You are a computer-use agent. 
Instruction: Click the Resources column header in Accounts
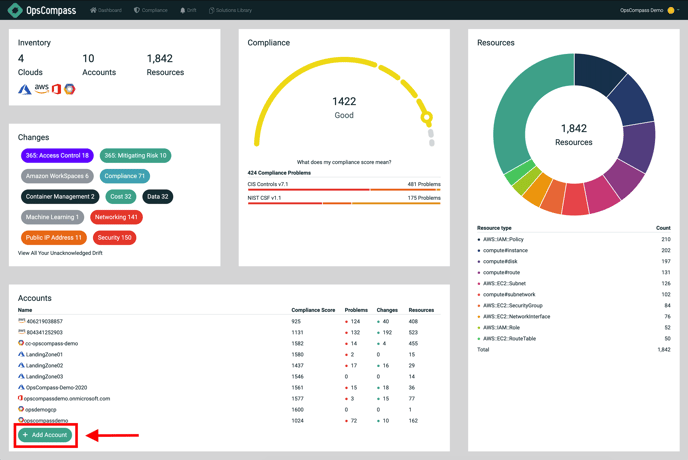click(421, 310)
